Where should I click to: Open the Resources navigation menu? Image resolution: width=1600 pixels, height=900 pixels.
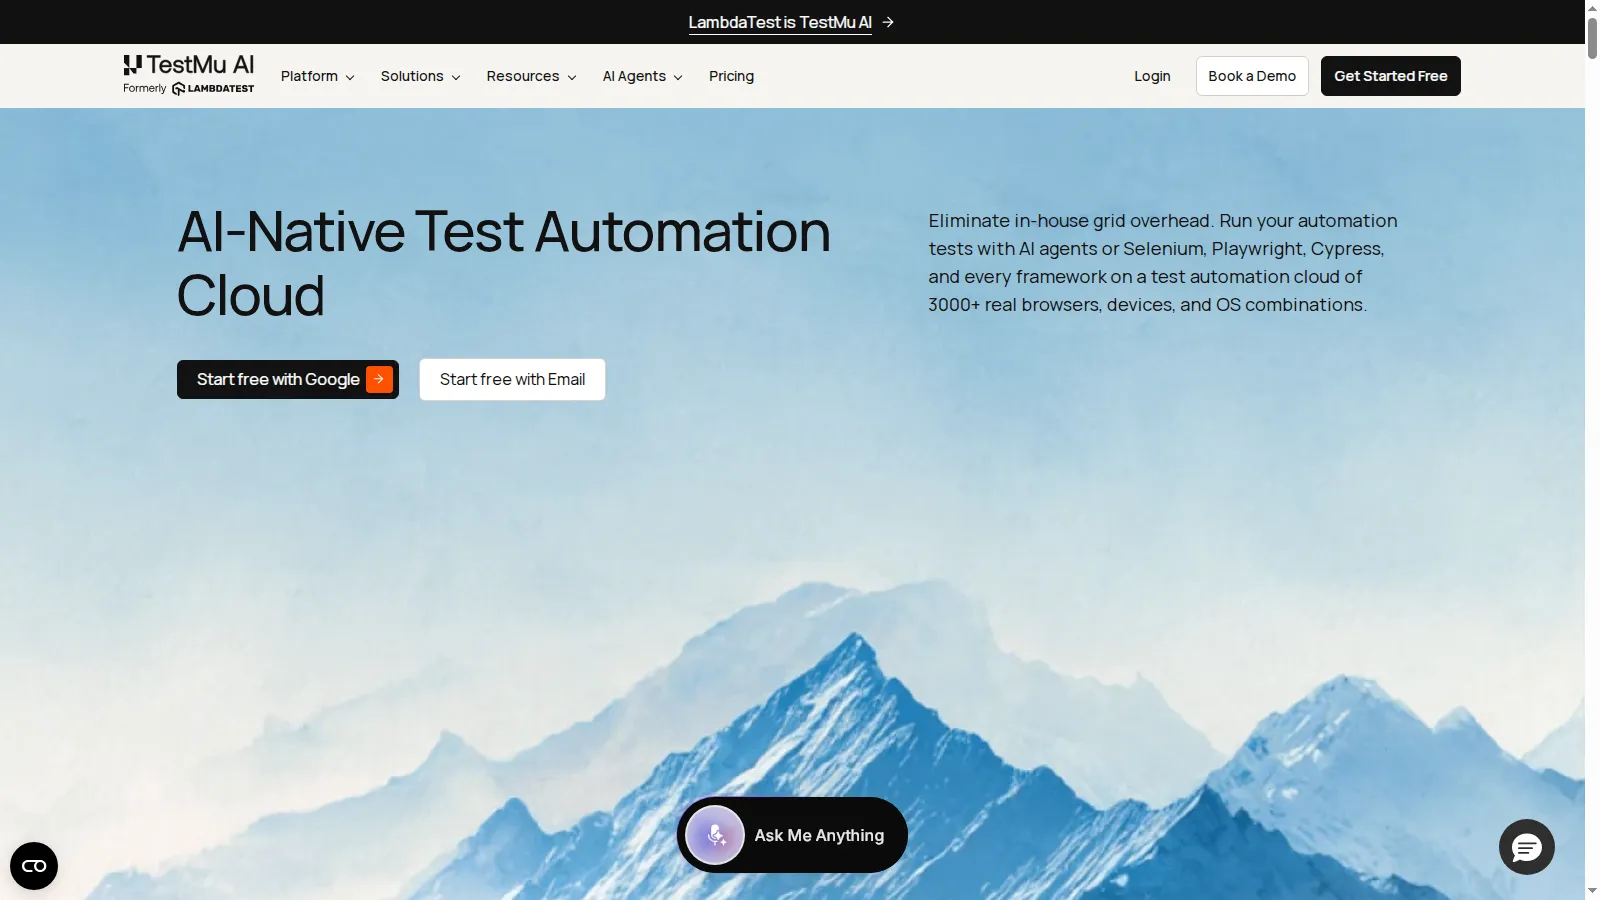pyautogui.click(x=531, y=76)
